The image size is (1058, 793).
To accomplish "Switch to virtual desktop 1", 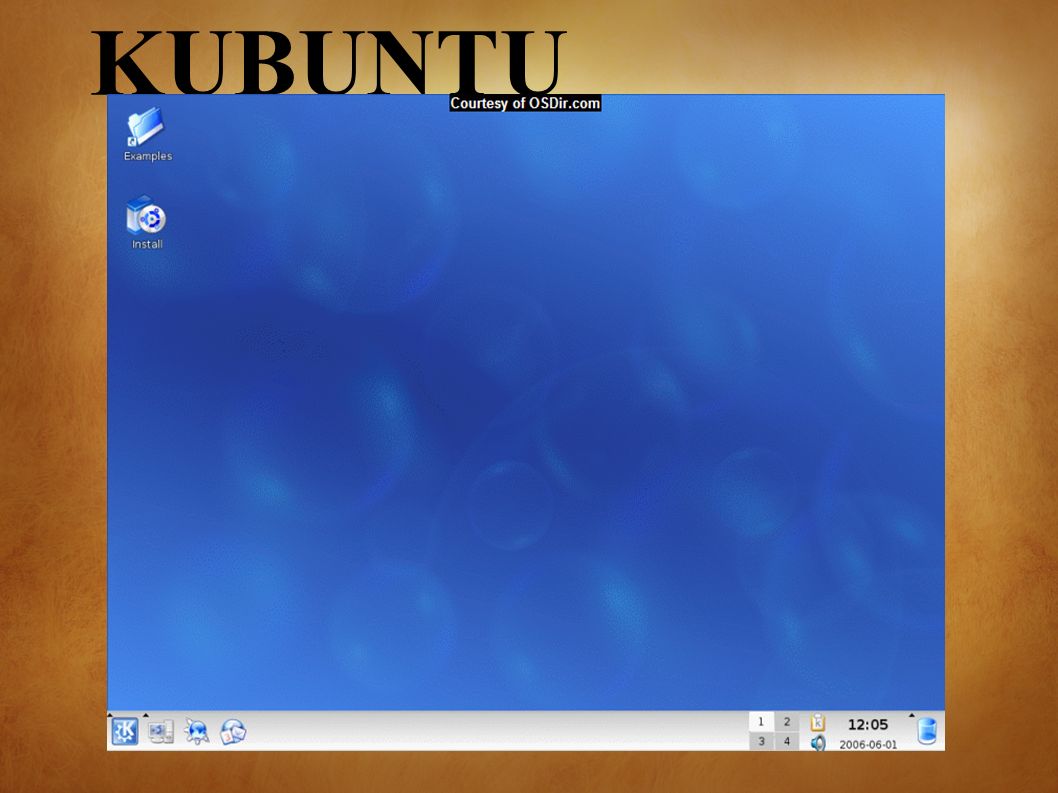I will 761,722.
